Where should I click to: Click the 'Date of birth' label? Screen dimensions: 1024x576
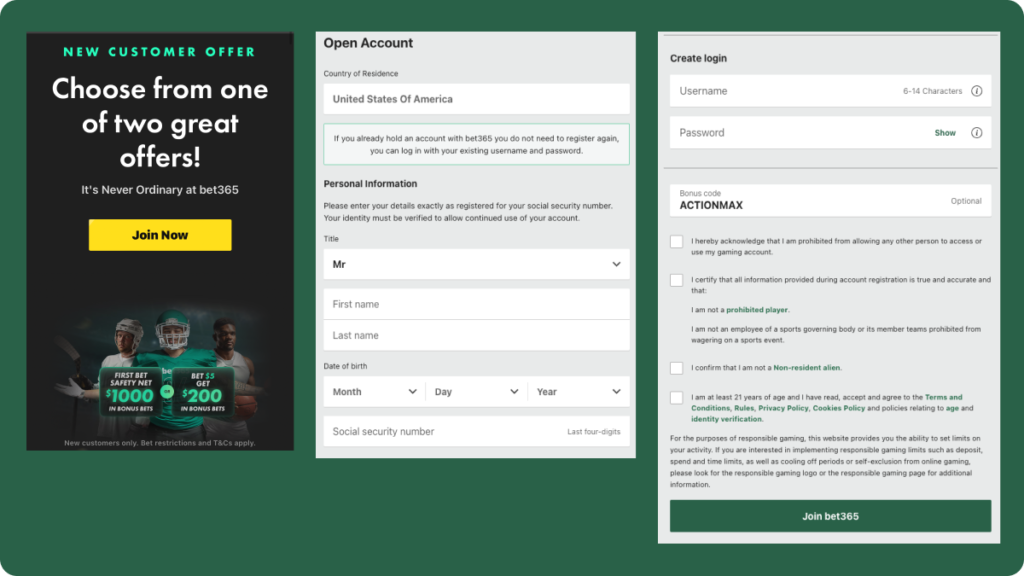tap(345, 366)
